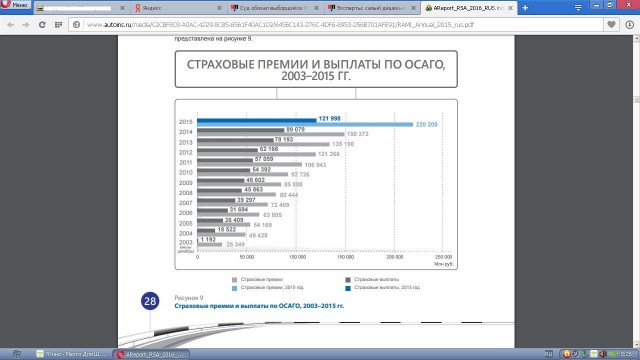The width and height of the screenshot is (640, 360).
Task: Open the tab list menu icon
Action: (x=578, y=8)
